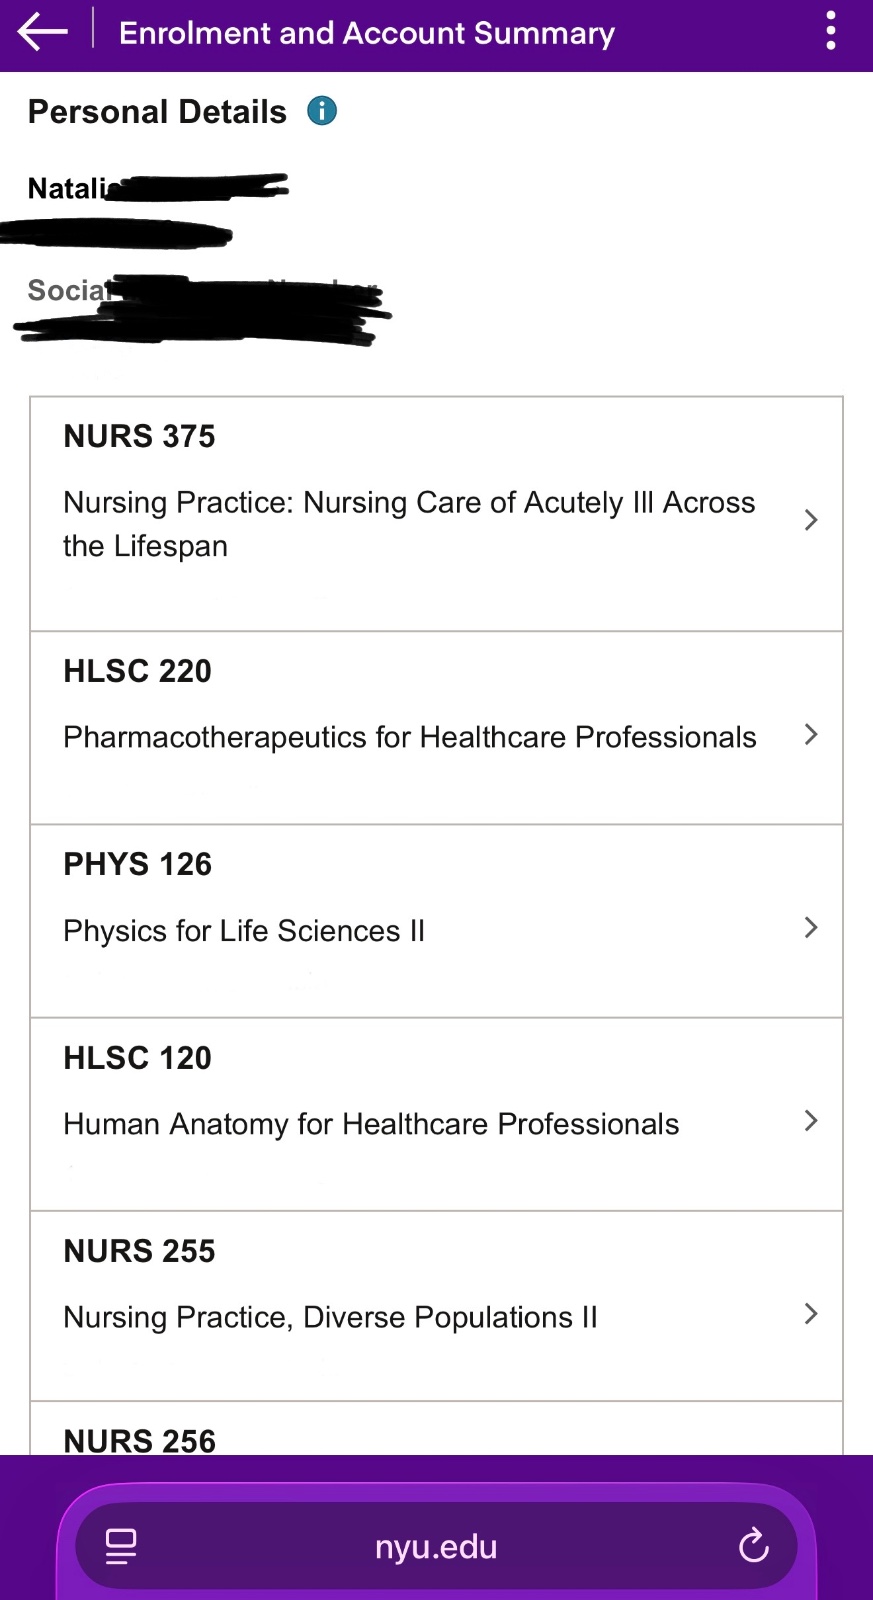Viewport: 873px width, 1600px height.
Task: Tap the page reload icon
Action: click(x=753, y=1546)
